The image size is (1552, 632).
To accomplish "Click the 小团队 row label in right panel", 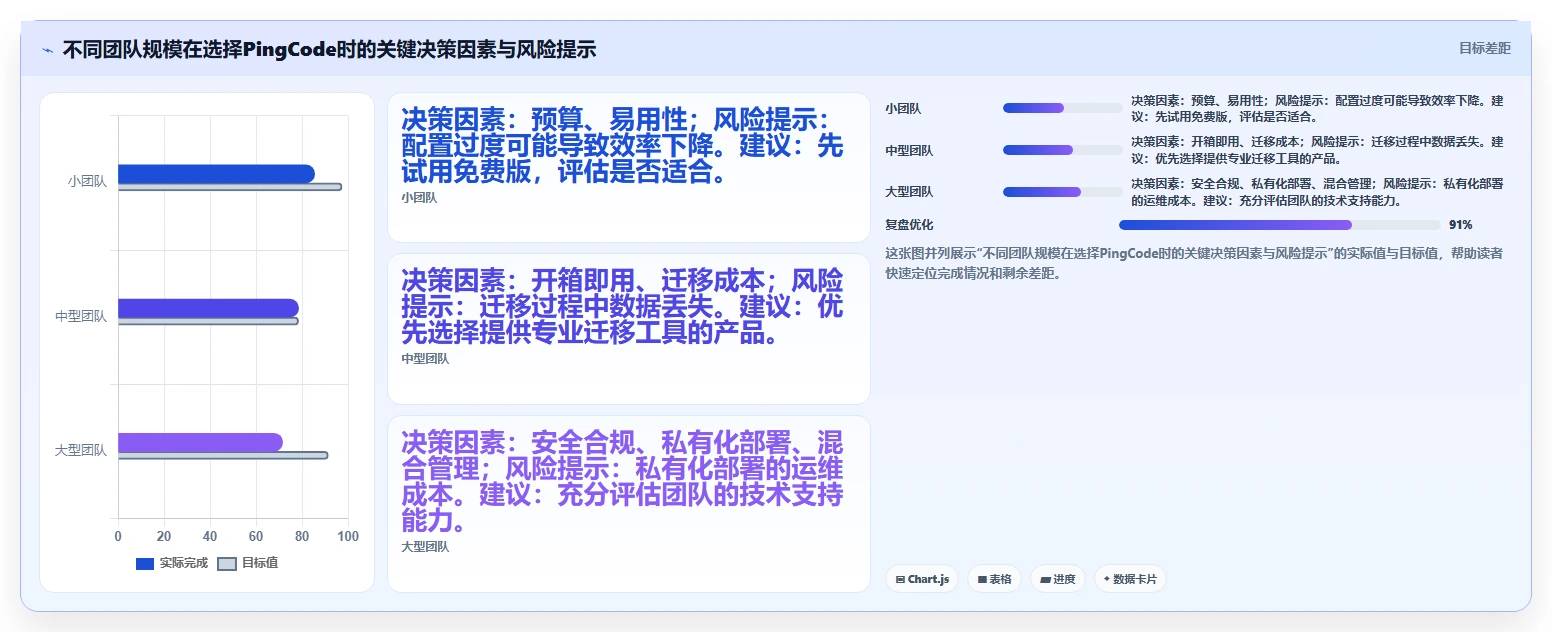I will [903, 108].
